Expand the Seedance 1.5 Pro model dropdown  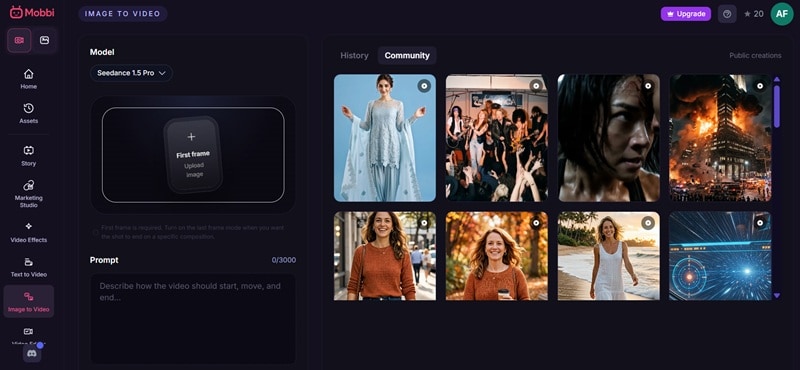click(131, 73)
